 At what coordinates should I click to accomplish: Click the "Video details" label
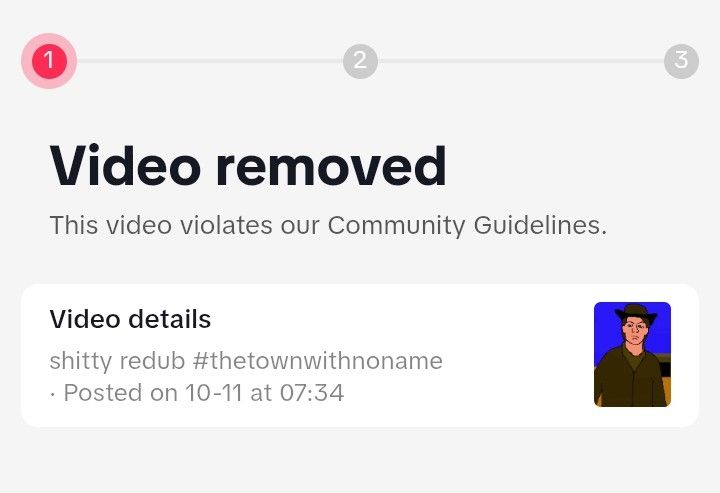[130, 319]
